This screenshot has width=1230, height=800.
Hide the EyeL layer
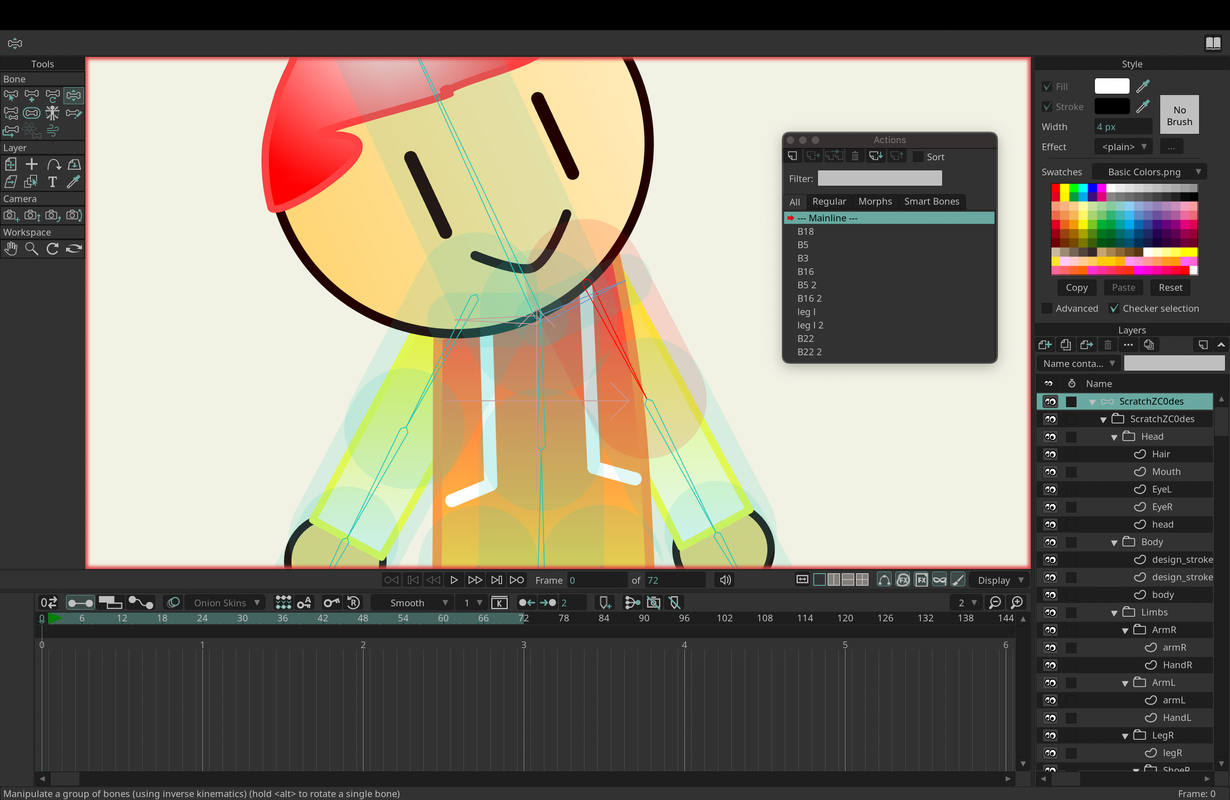[x=1050, y=489]
